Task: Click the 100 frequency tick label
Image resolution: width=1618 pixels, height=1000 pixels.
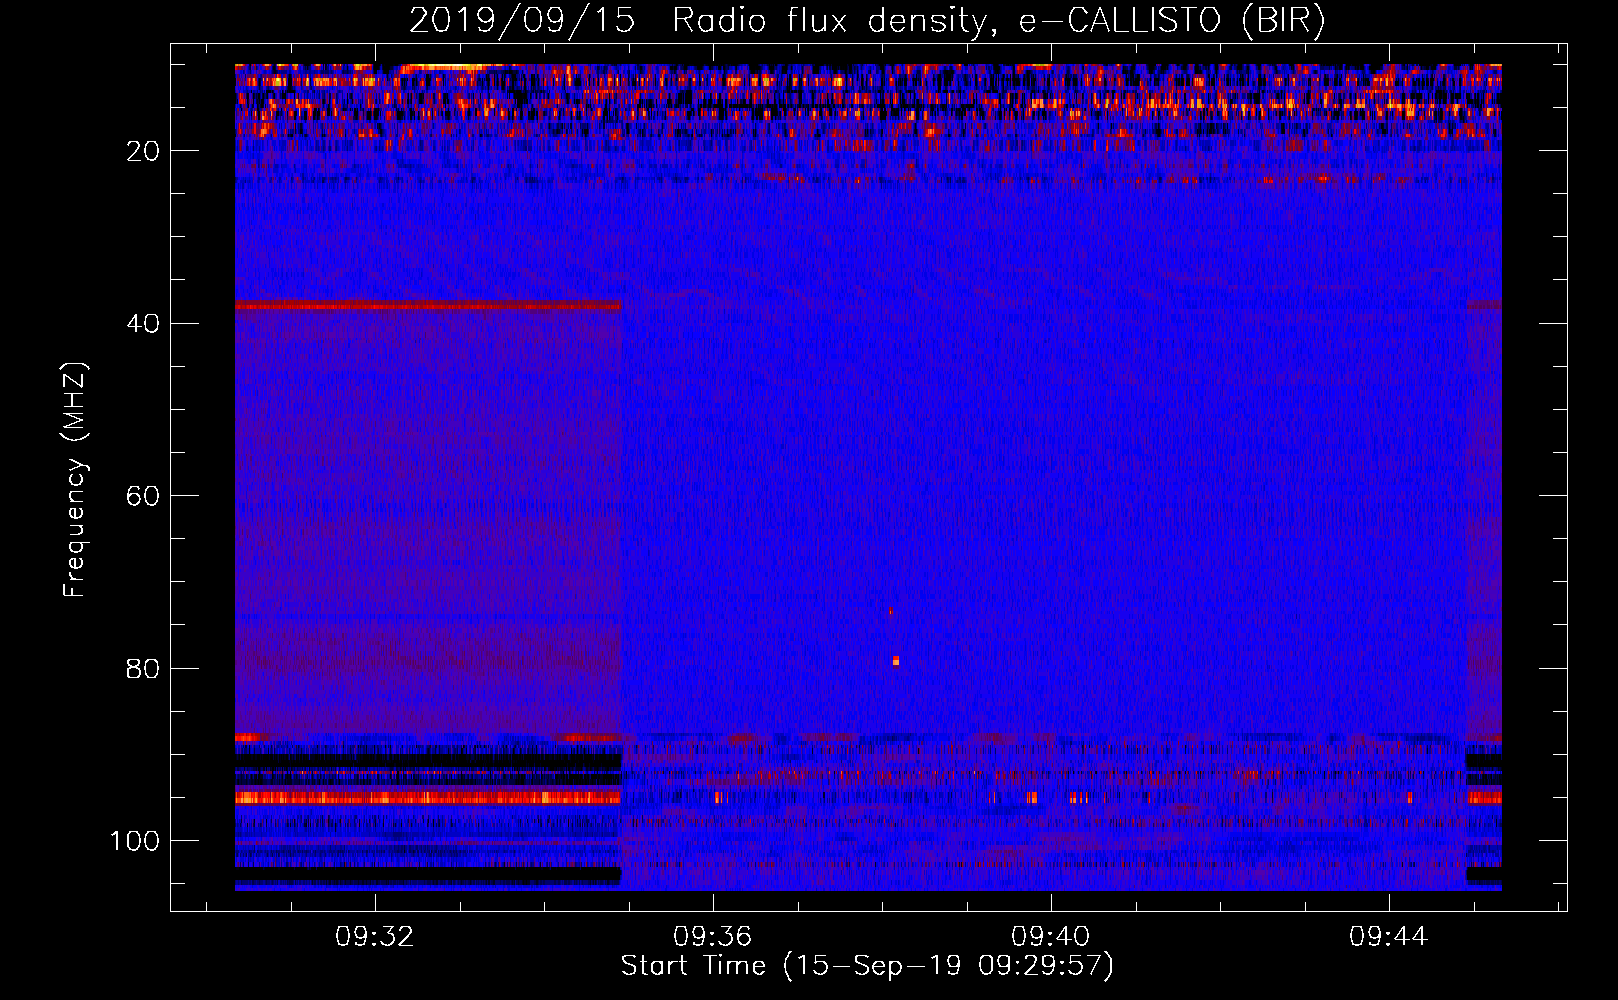Action: pyautogui.click(x=135, y=842)
